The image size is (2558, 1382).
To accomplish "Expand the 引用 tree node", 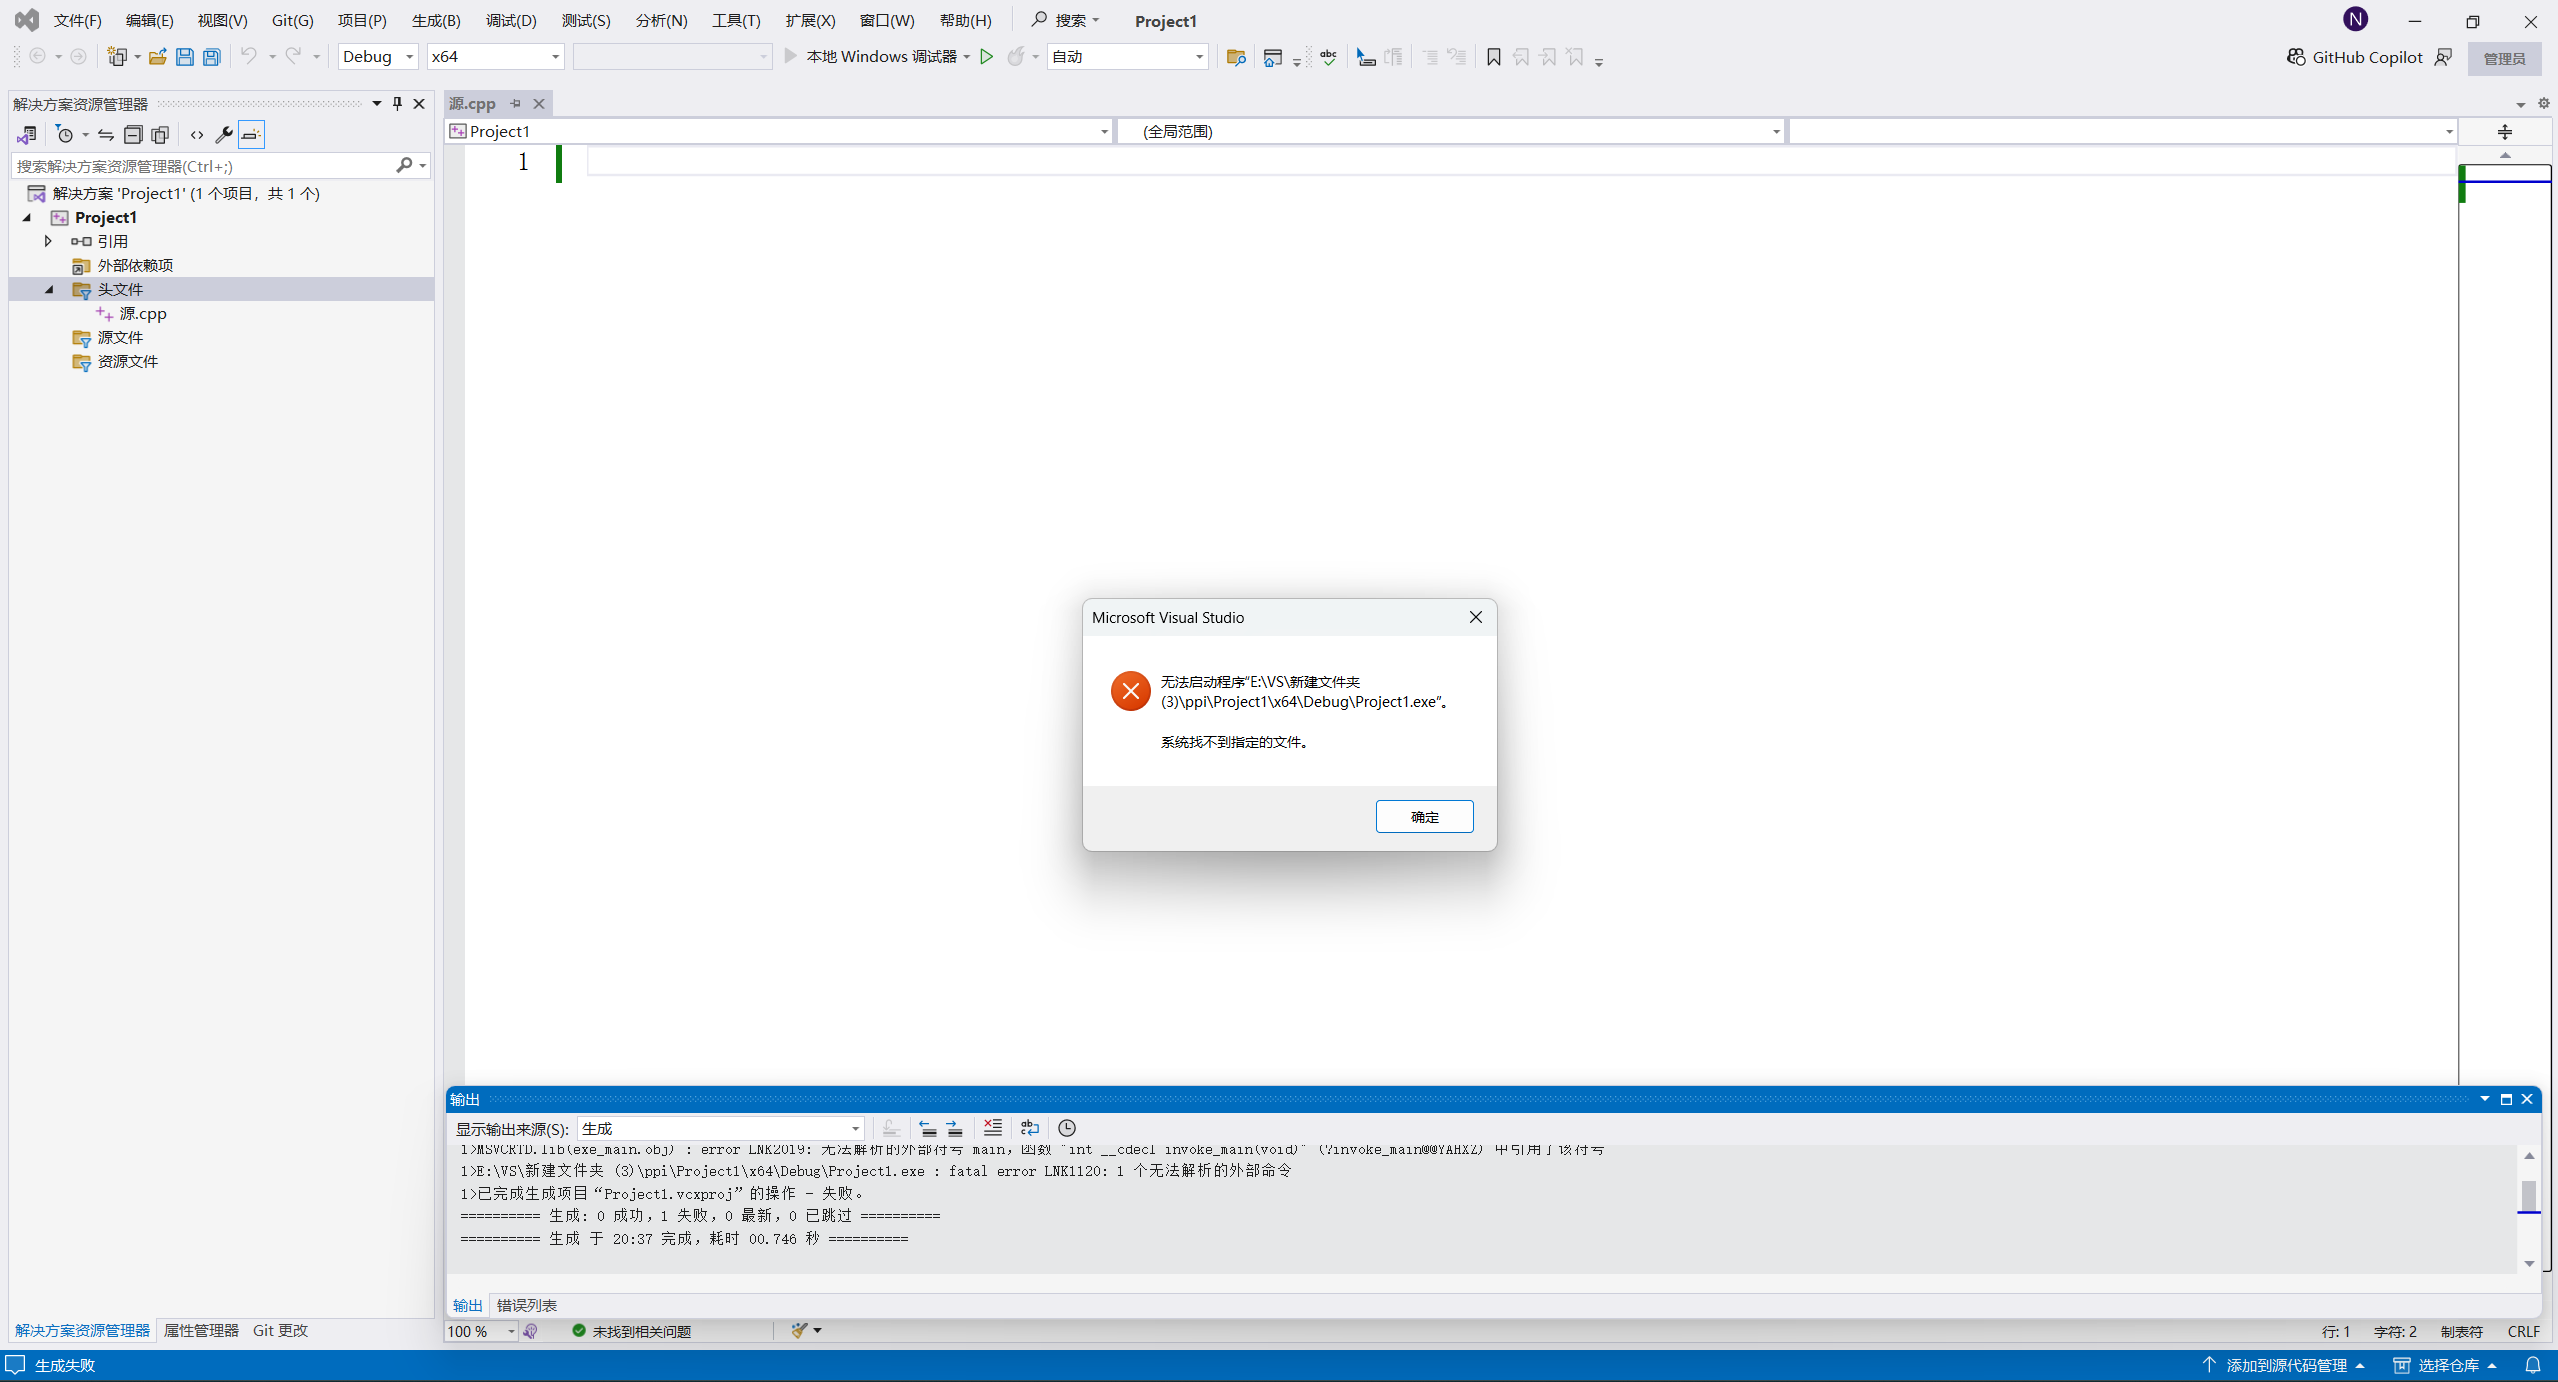I will (x=48, y=241).
